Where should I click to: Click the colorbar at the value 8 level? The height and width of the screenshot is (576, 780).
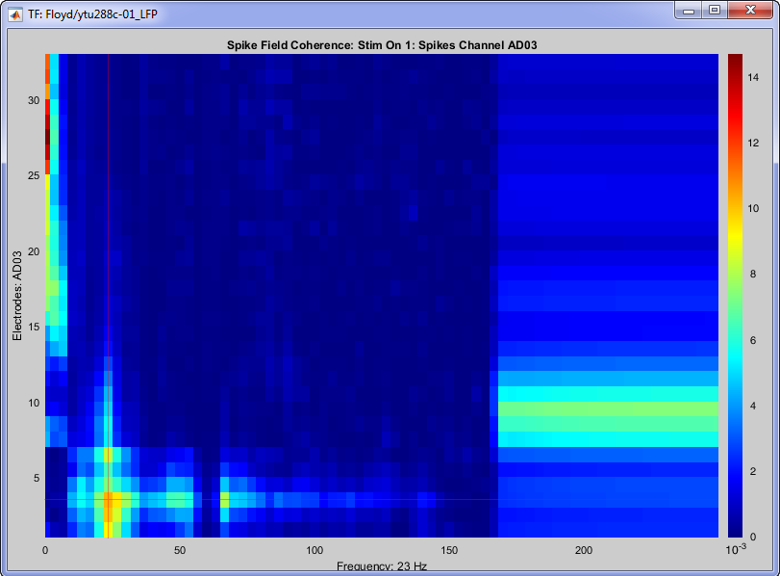(x=735, y=273)
